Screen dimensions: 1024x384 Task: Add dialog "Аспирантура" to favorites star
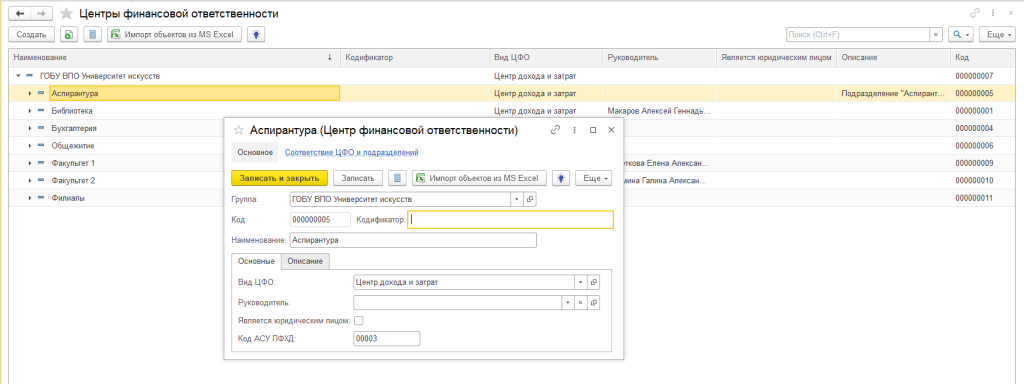tap(239, 130)
